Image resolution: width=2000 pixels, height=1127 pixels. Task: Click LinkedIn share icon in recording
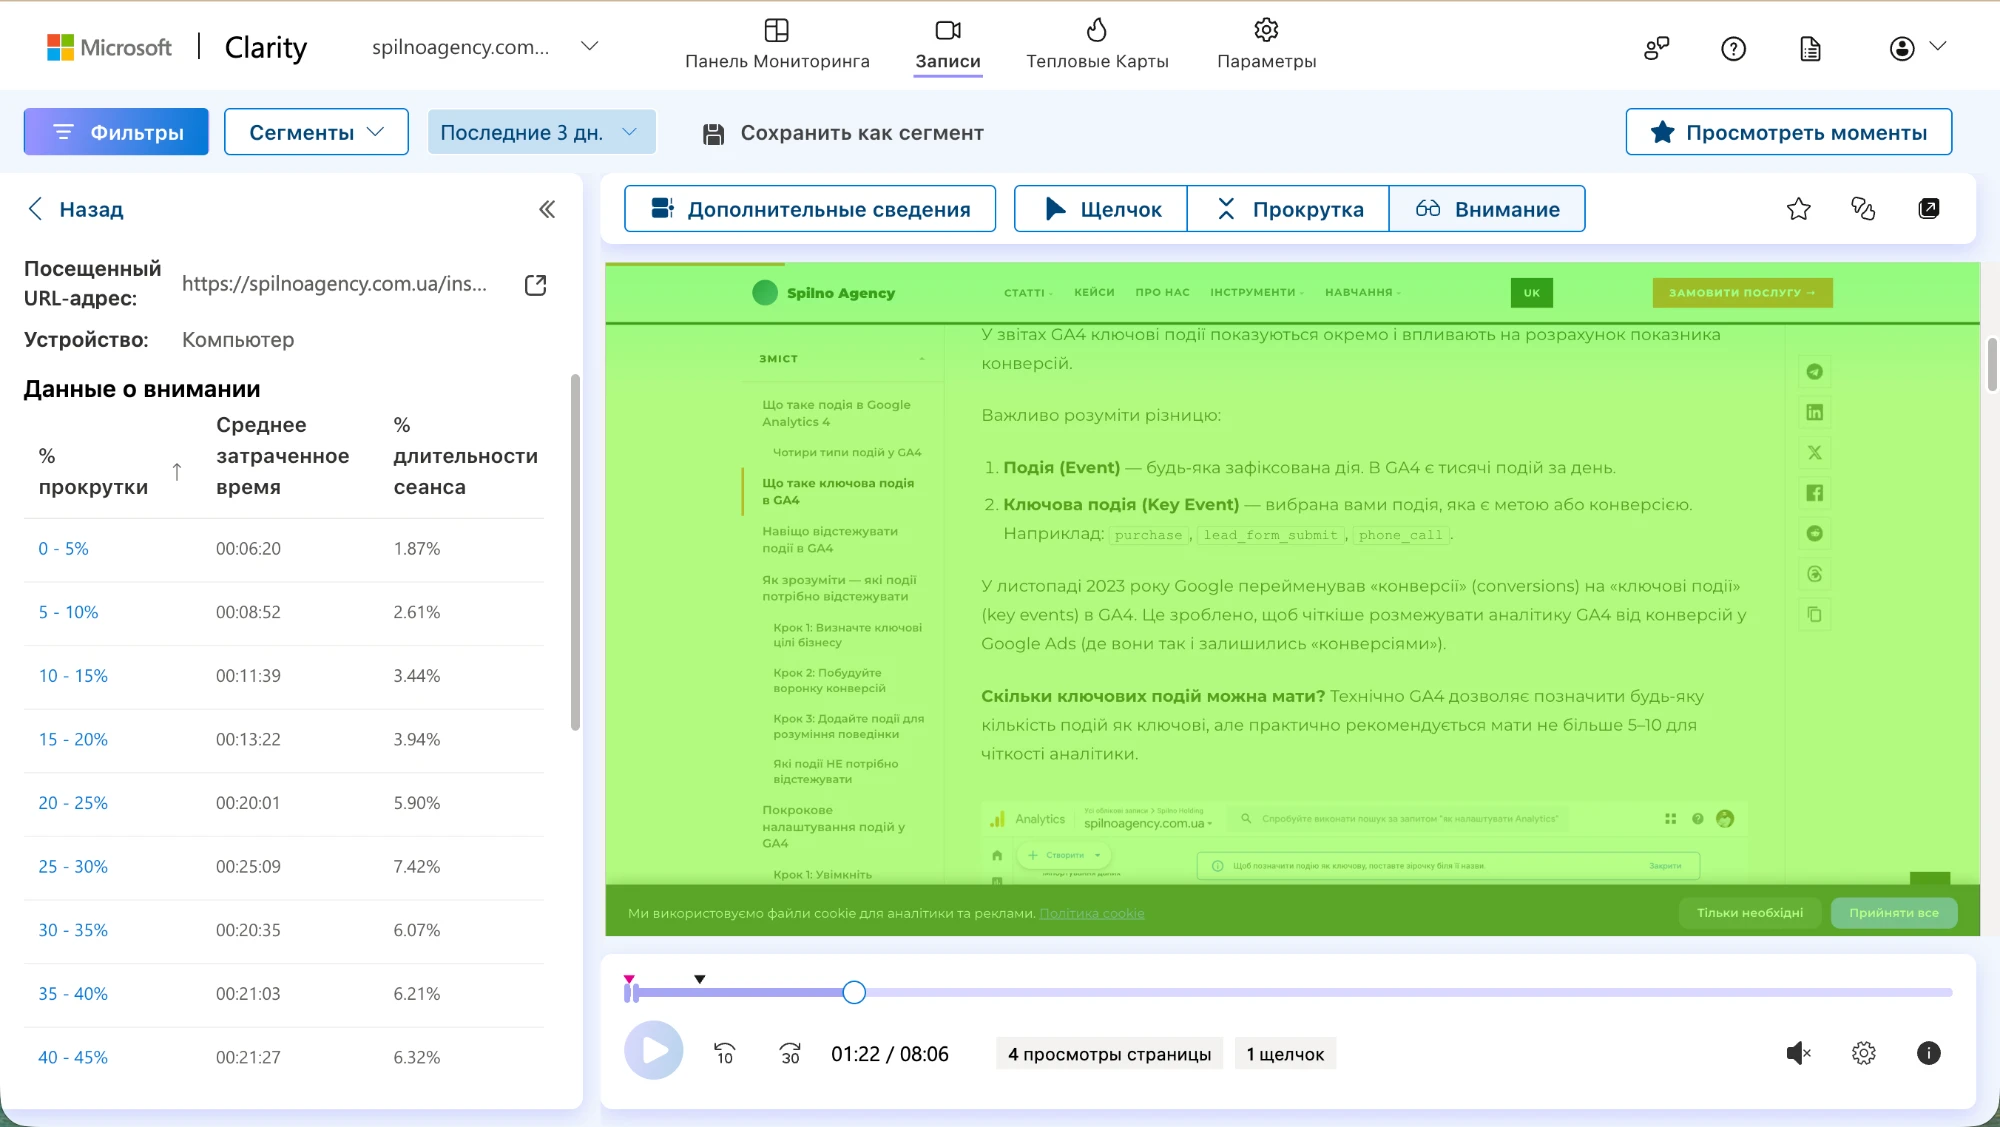pos(1814,412)
